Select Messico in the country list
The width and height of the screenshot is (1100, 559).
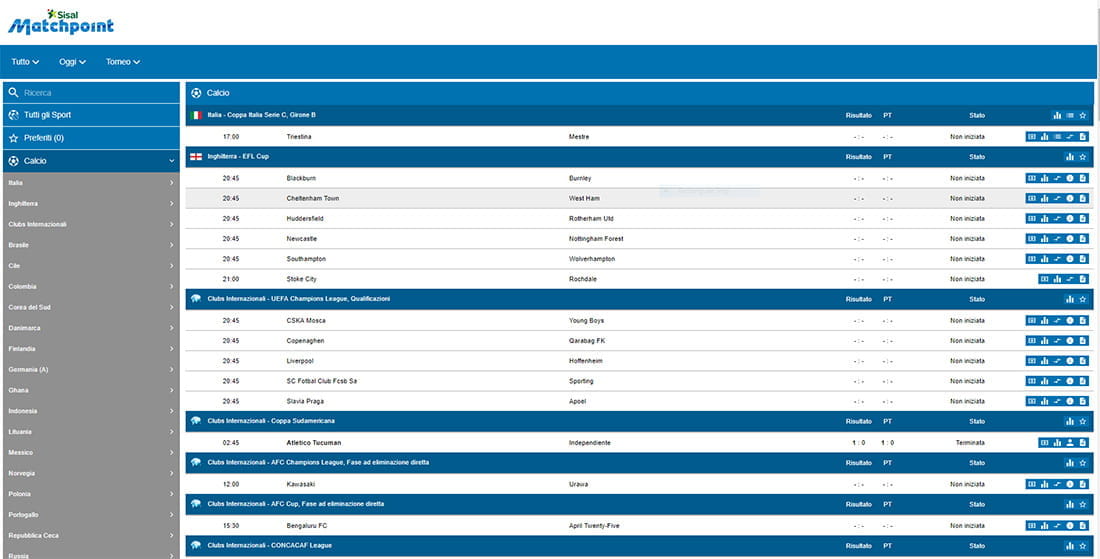(x=91, y=452)
